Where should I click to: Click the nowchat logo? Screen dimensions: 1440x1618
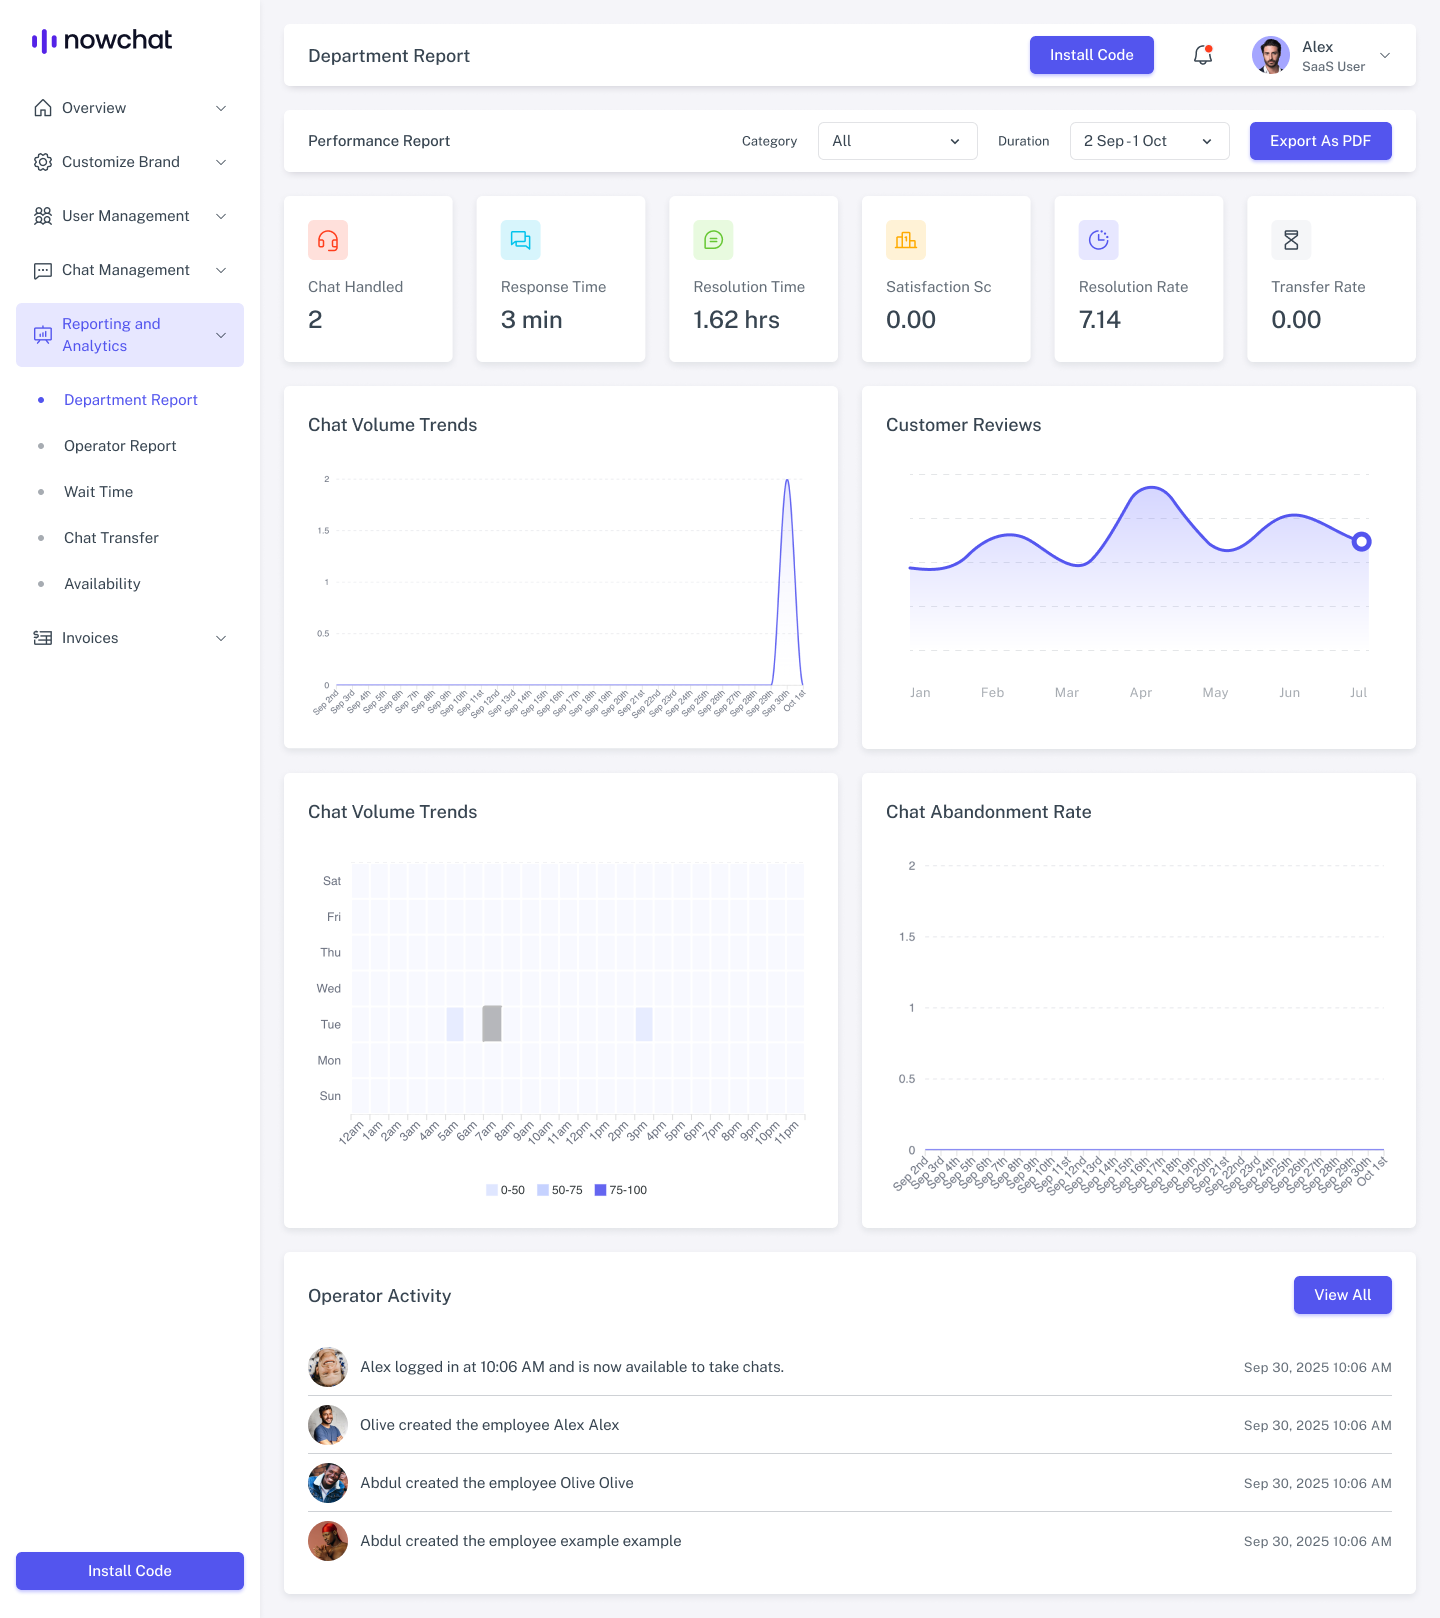pyautogui.click(x=102, y=40)
